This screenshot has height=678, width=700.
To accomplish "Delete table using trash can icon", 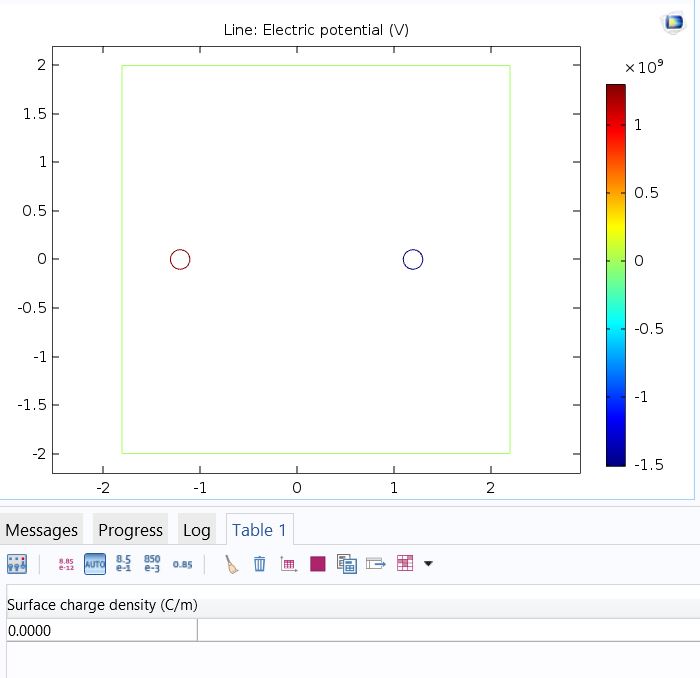I will (x=260, y=564).
